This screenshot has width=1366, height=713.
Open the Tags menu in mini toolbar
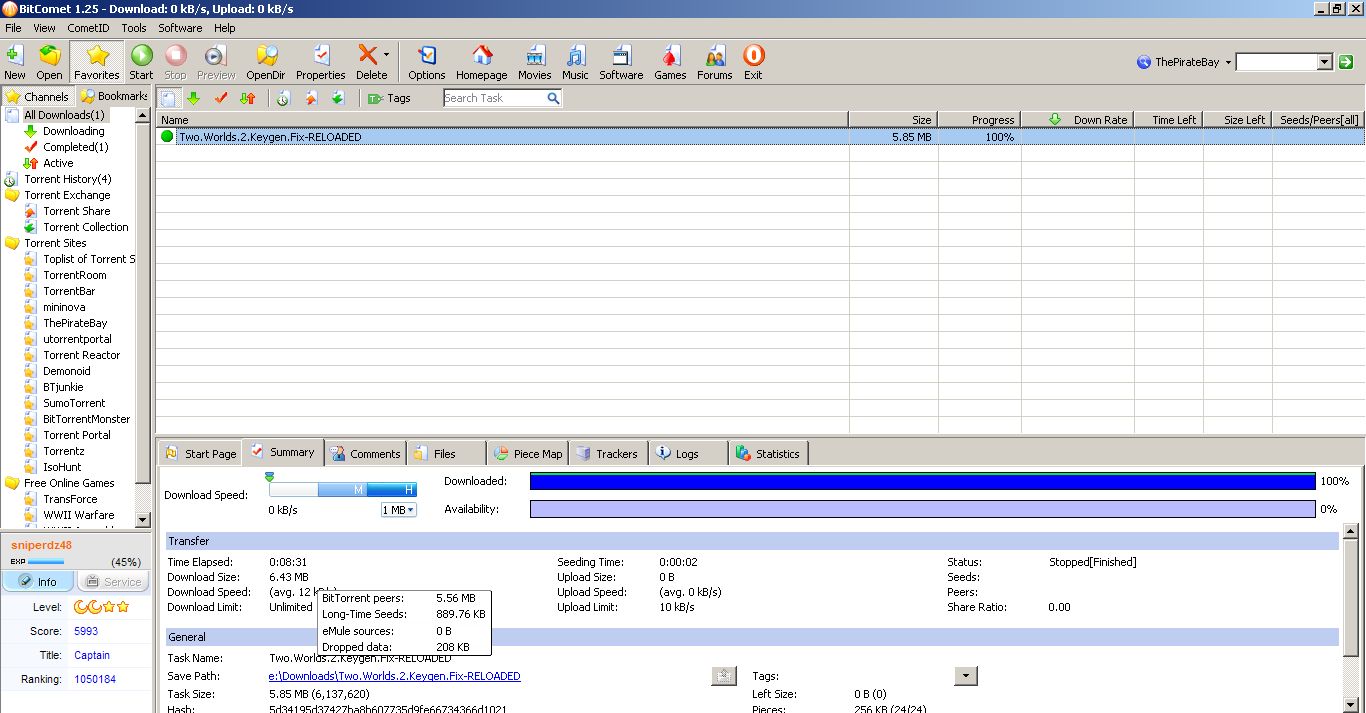click(389, 98)
